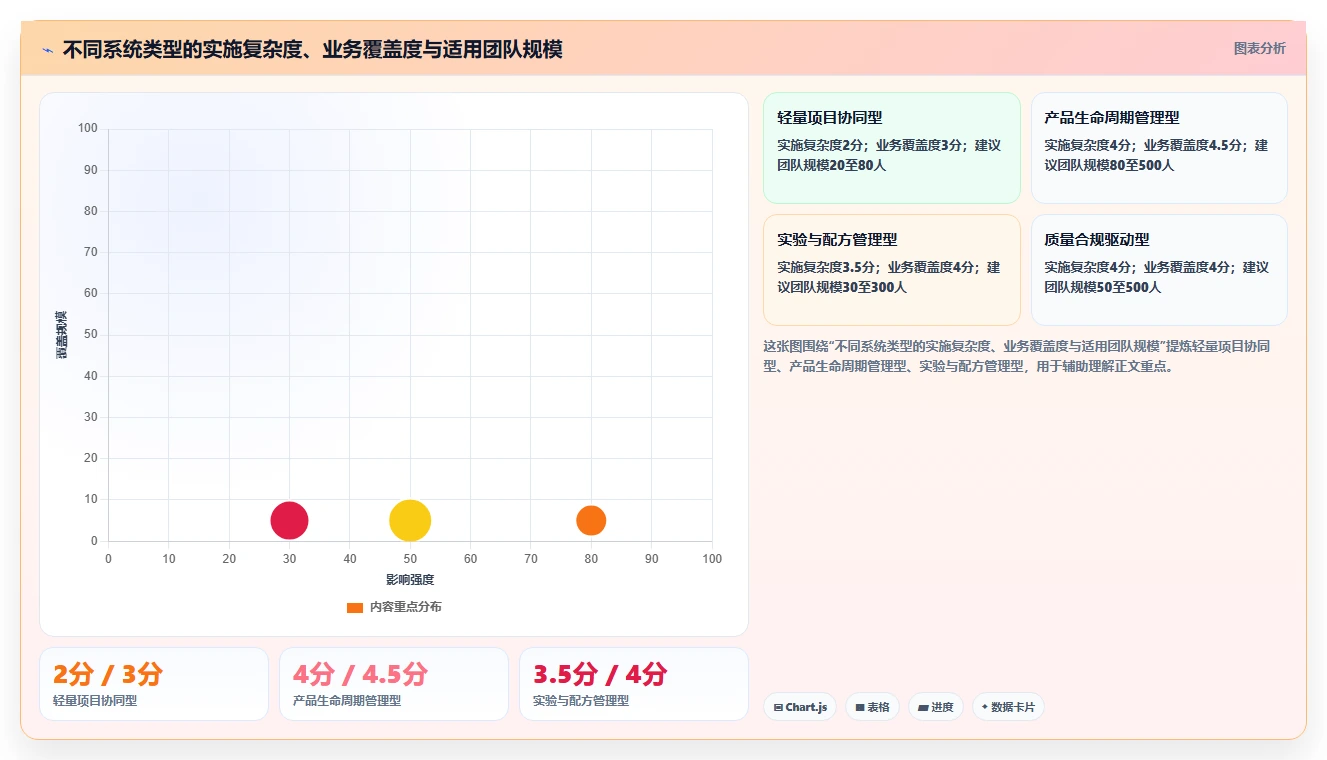Select the 表格 tag pill

coord(872,707)
